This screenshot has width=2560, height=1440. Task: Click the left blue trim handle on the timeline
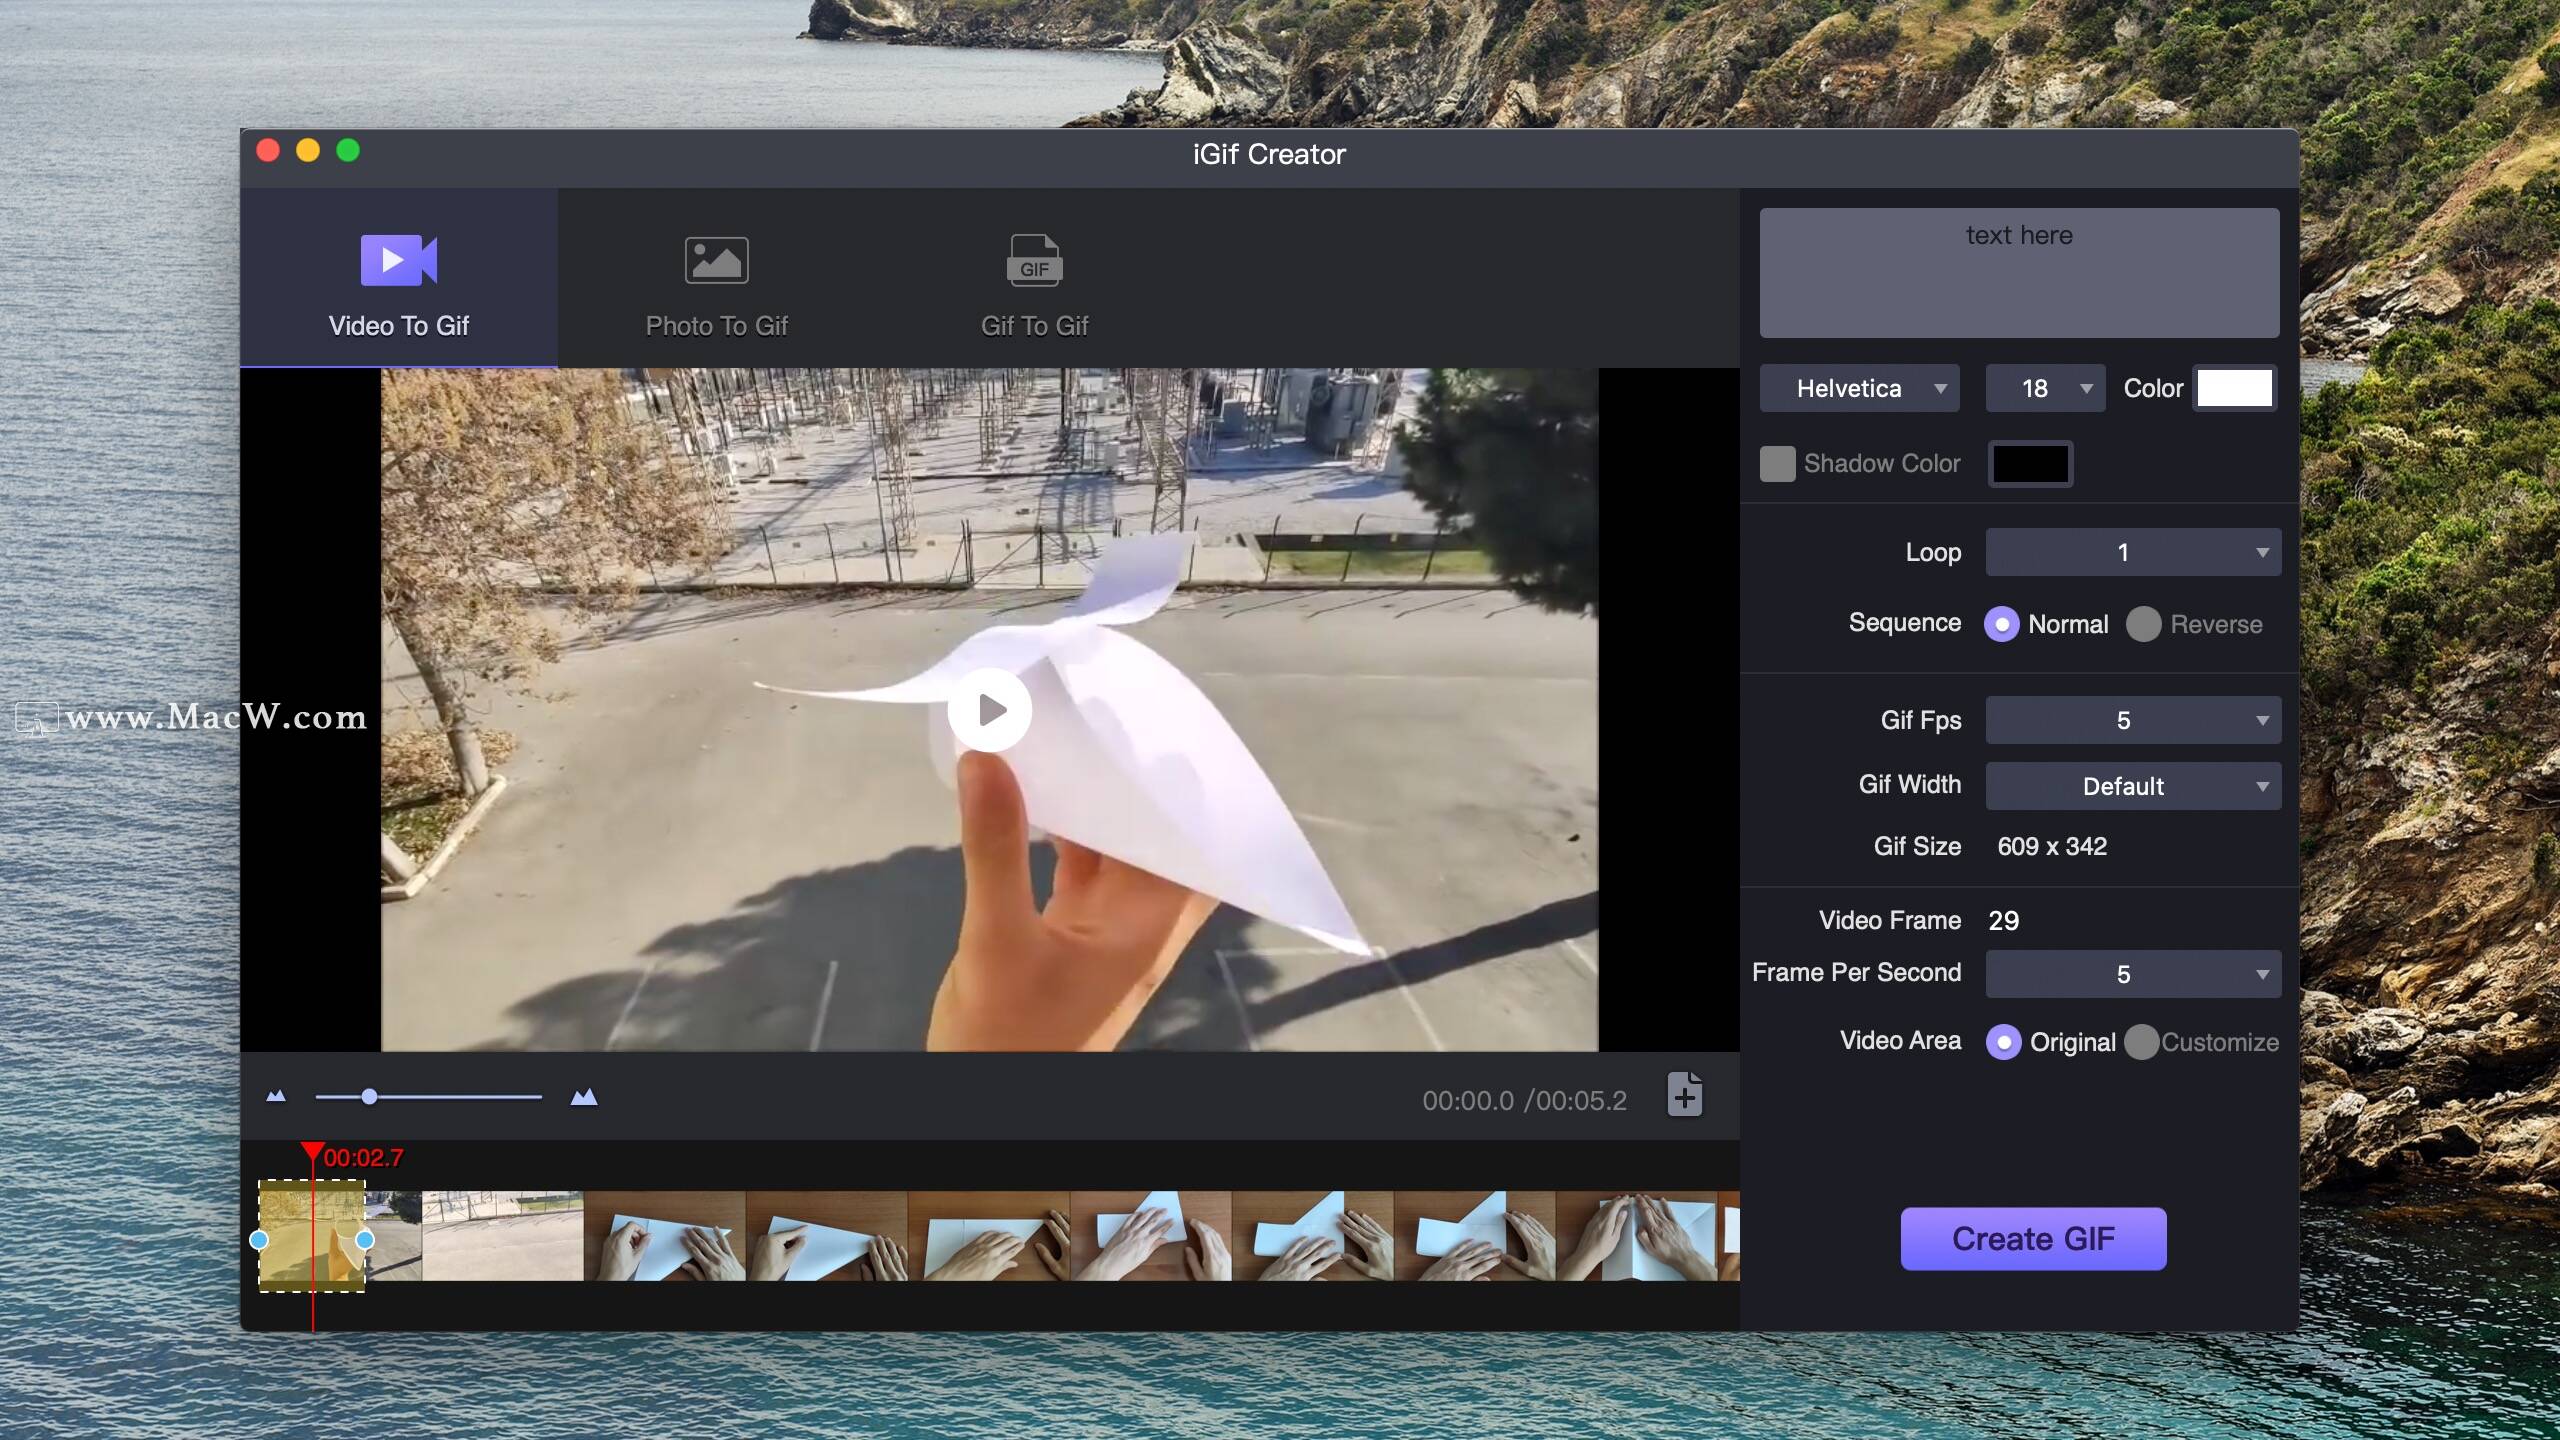click(259, 1240)
